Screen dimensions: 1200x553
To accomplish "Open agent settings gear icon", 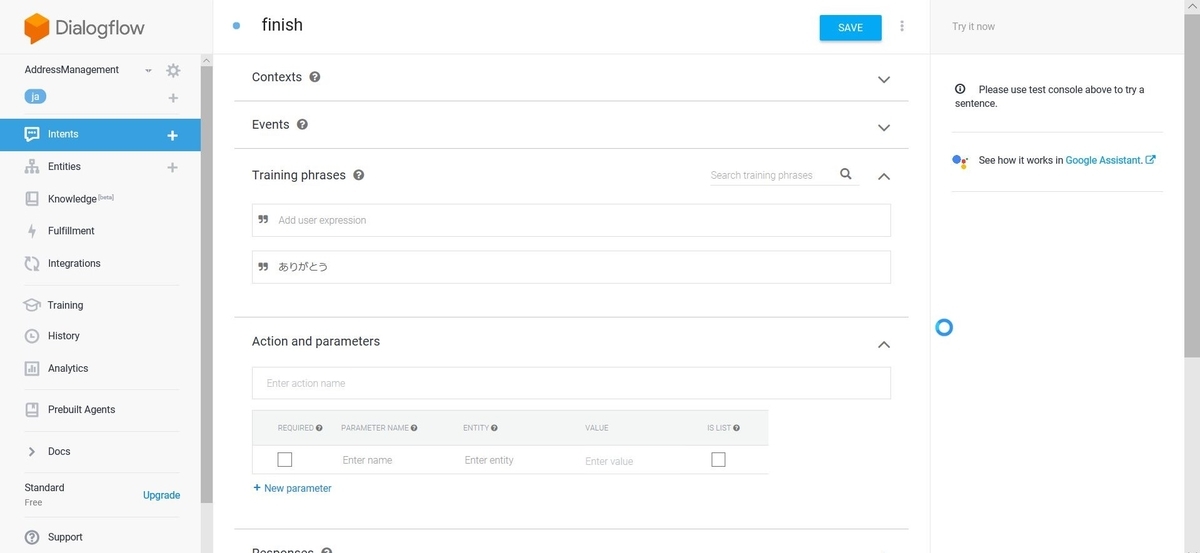I will (173, 70).
